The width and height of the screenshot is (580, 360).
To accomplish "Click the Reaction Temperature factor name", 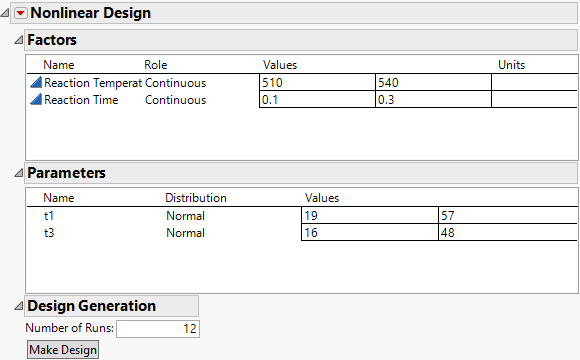I will click(93, 83).
